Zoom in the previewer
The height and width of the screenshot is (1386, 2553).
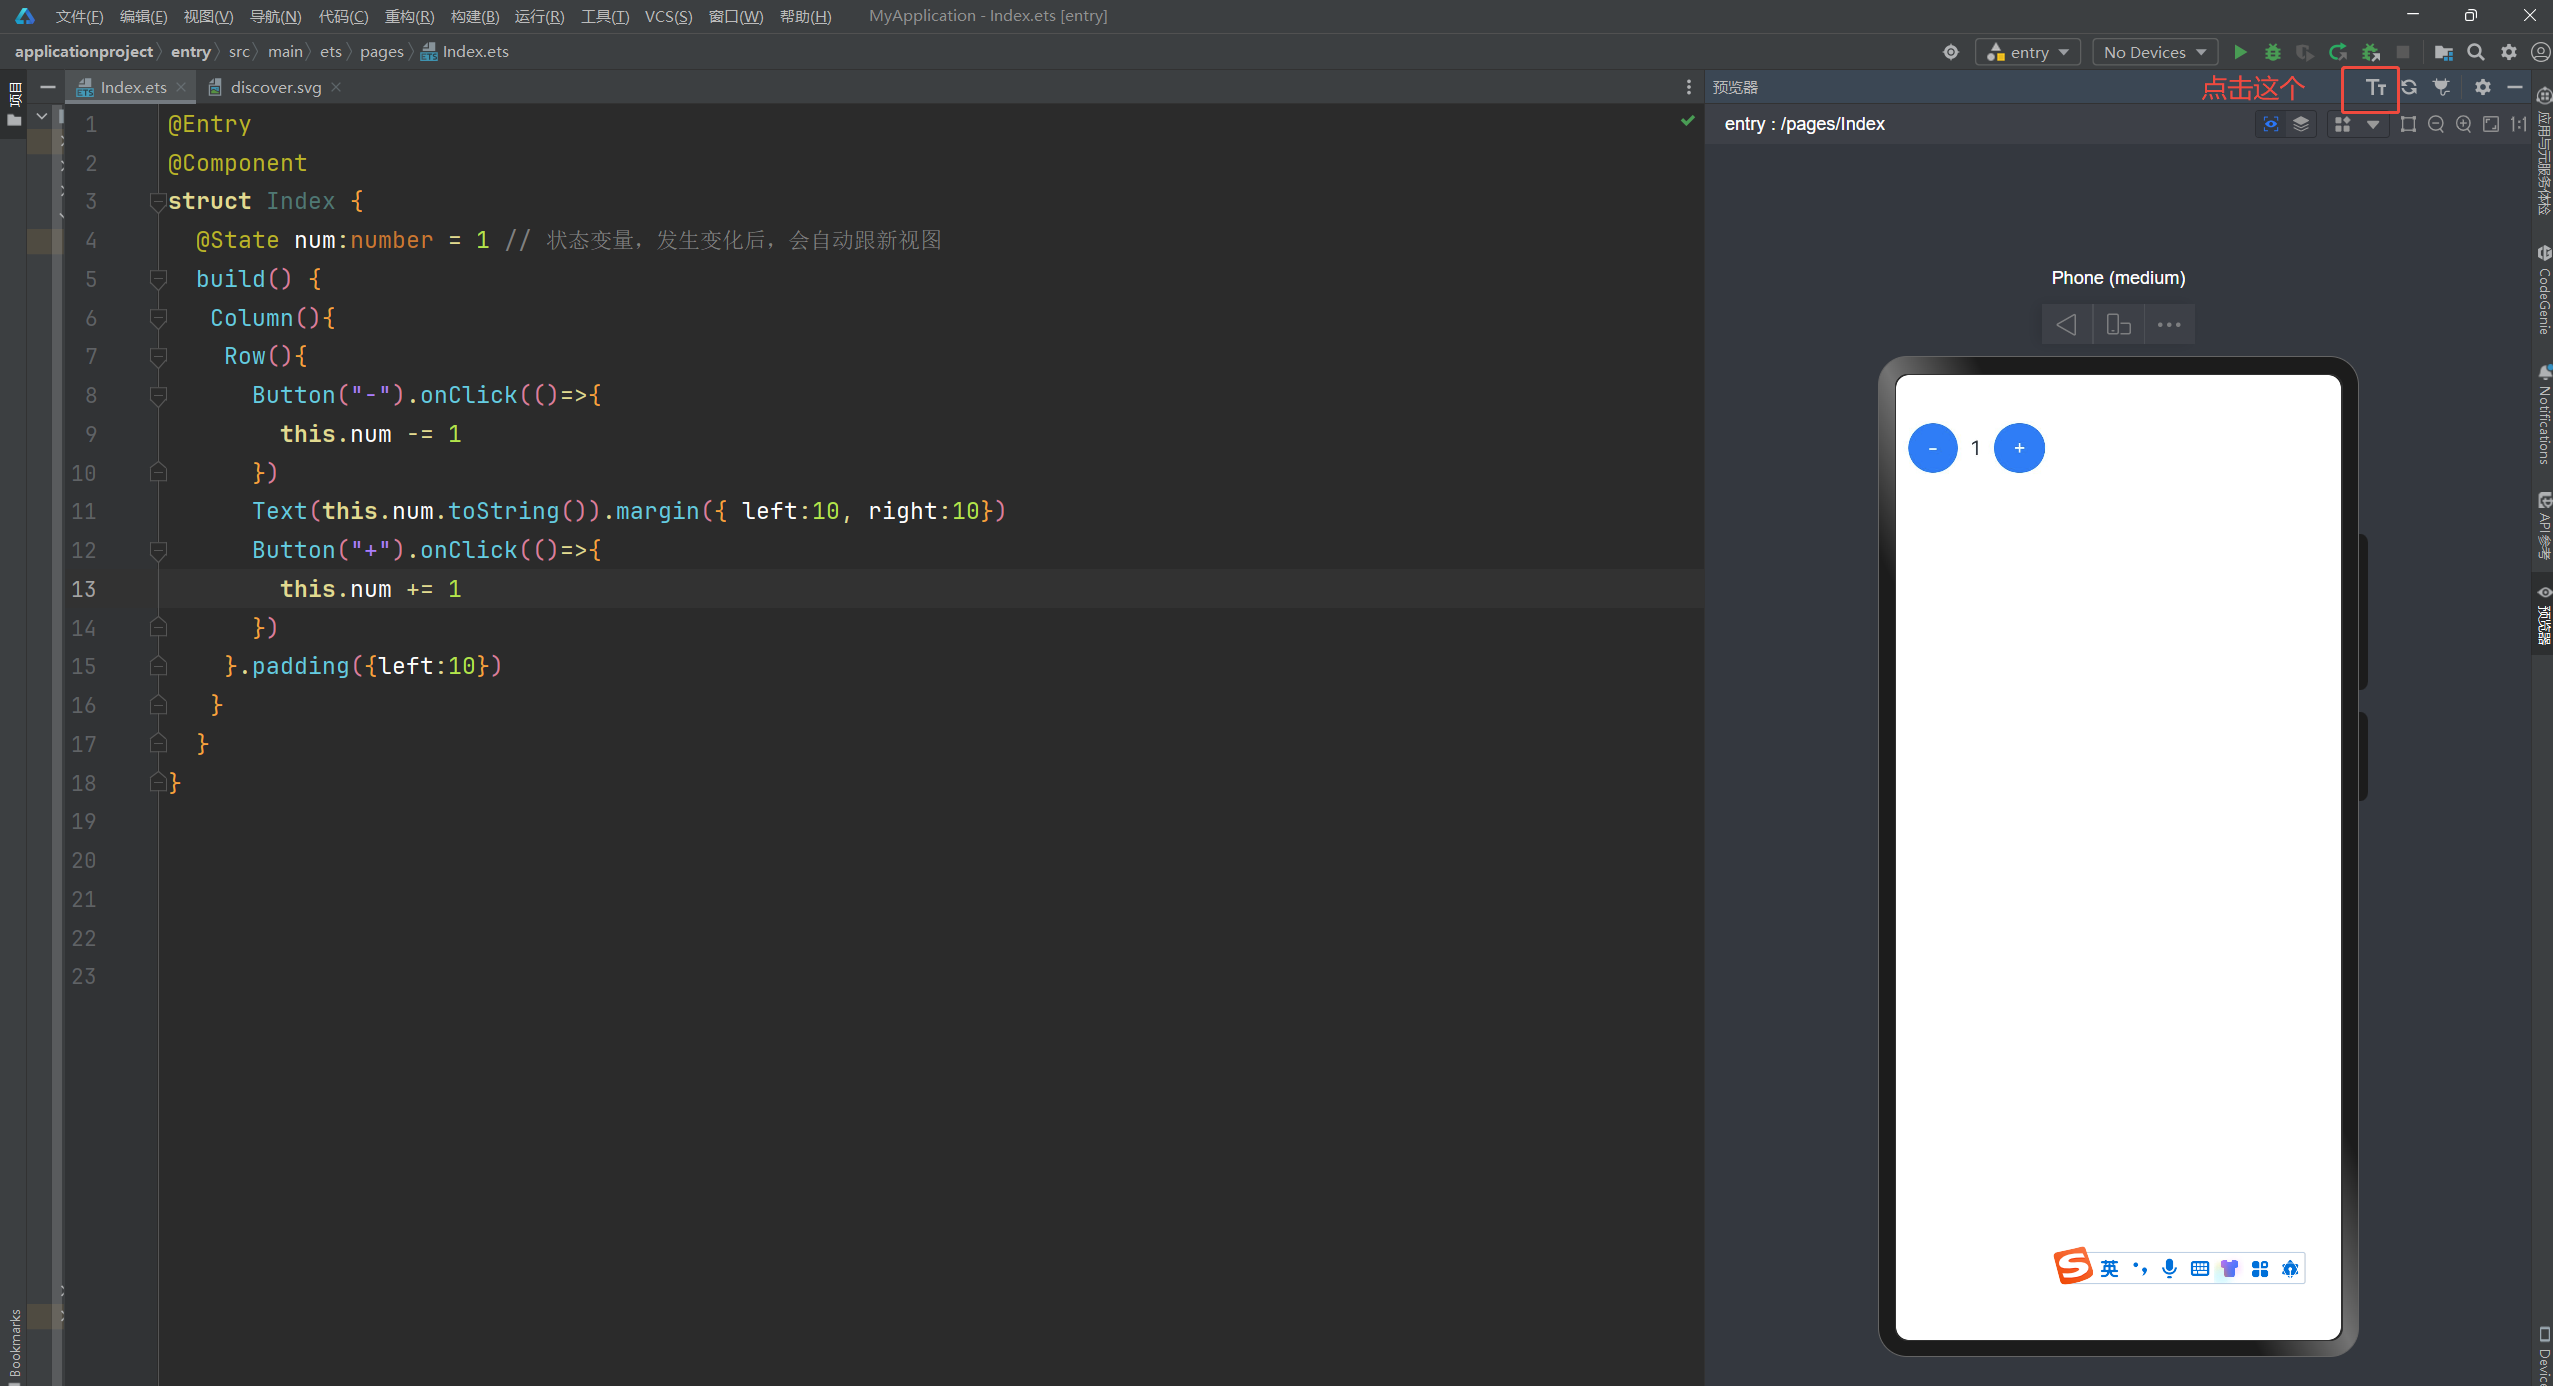[x=2464, y=124]
